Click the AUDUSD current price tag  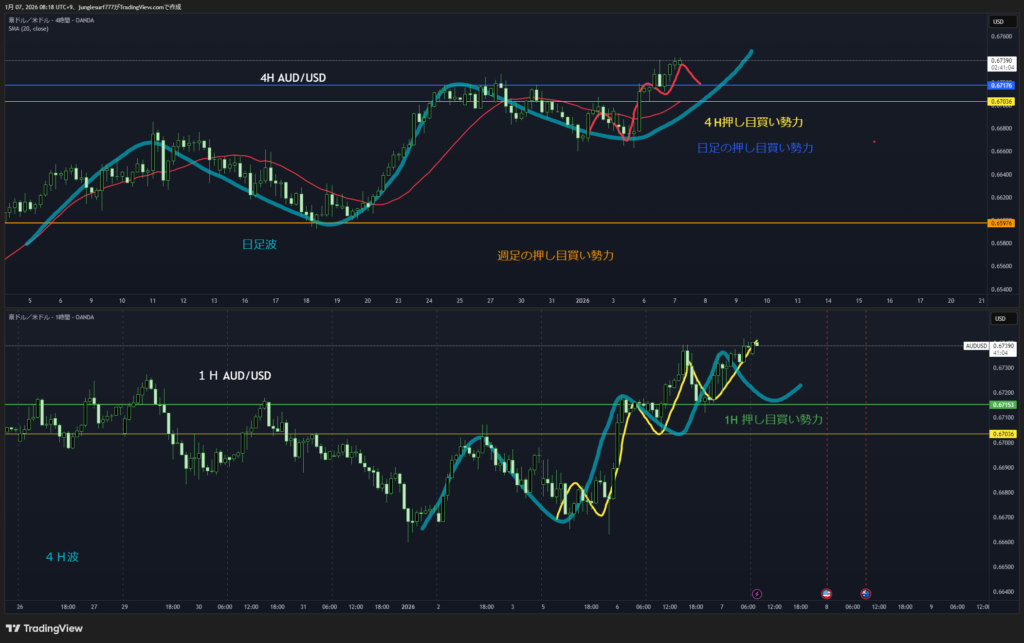(x=977, y=346)
